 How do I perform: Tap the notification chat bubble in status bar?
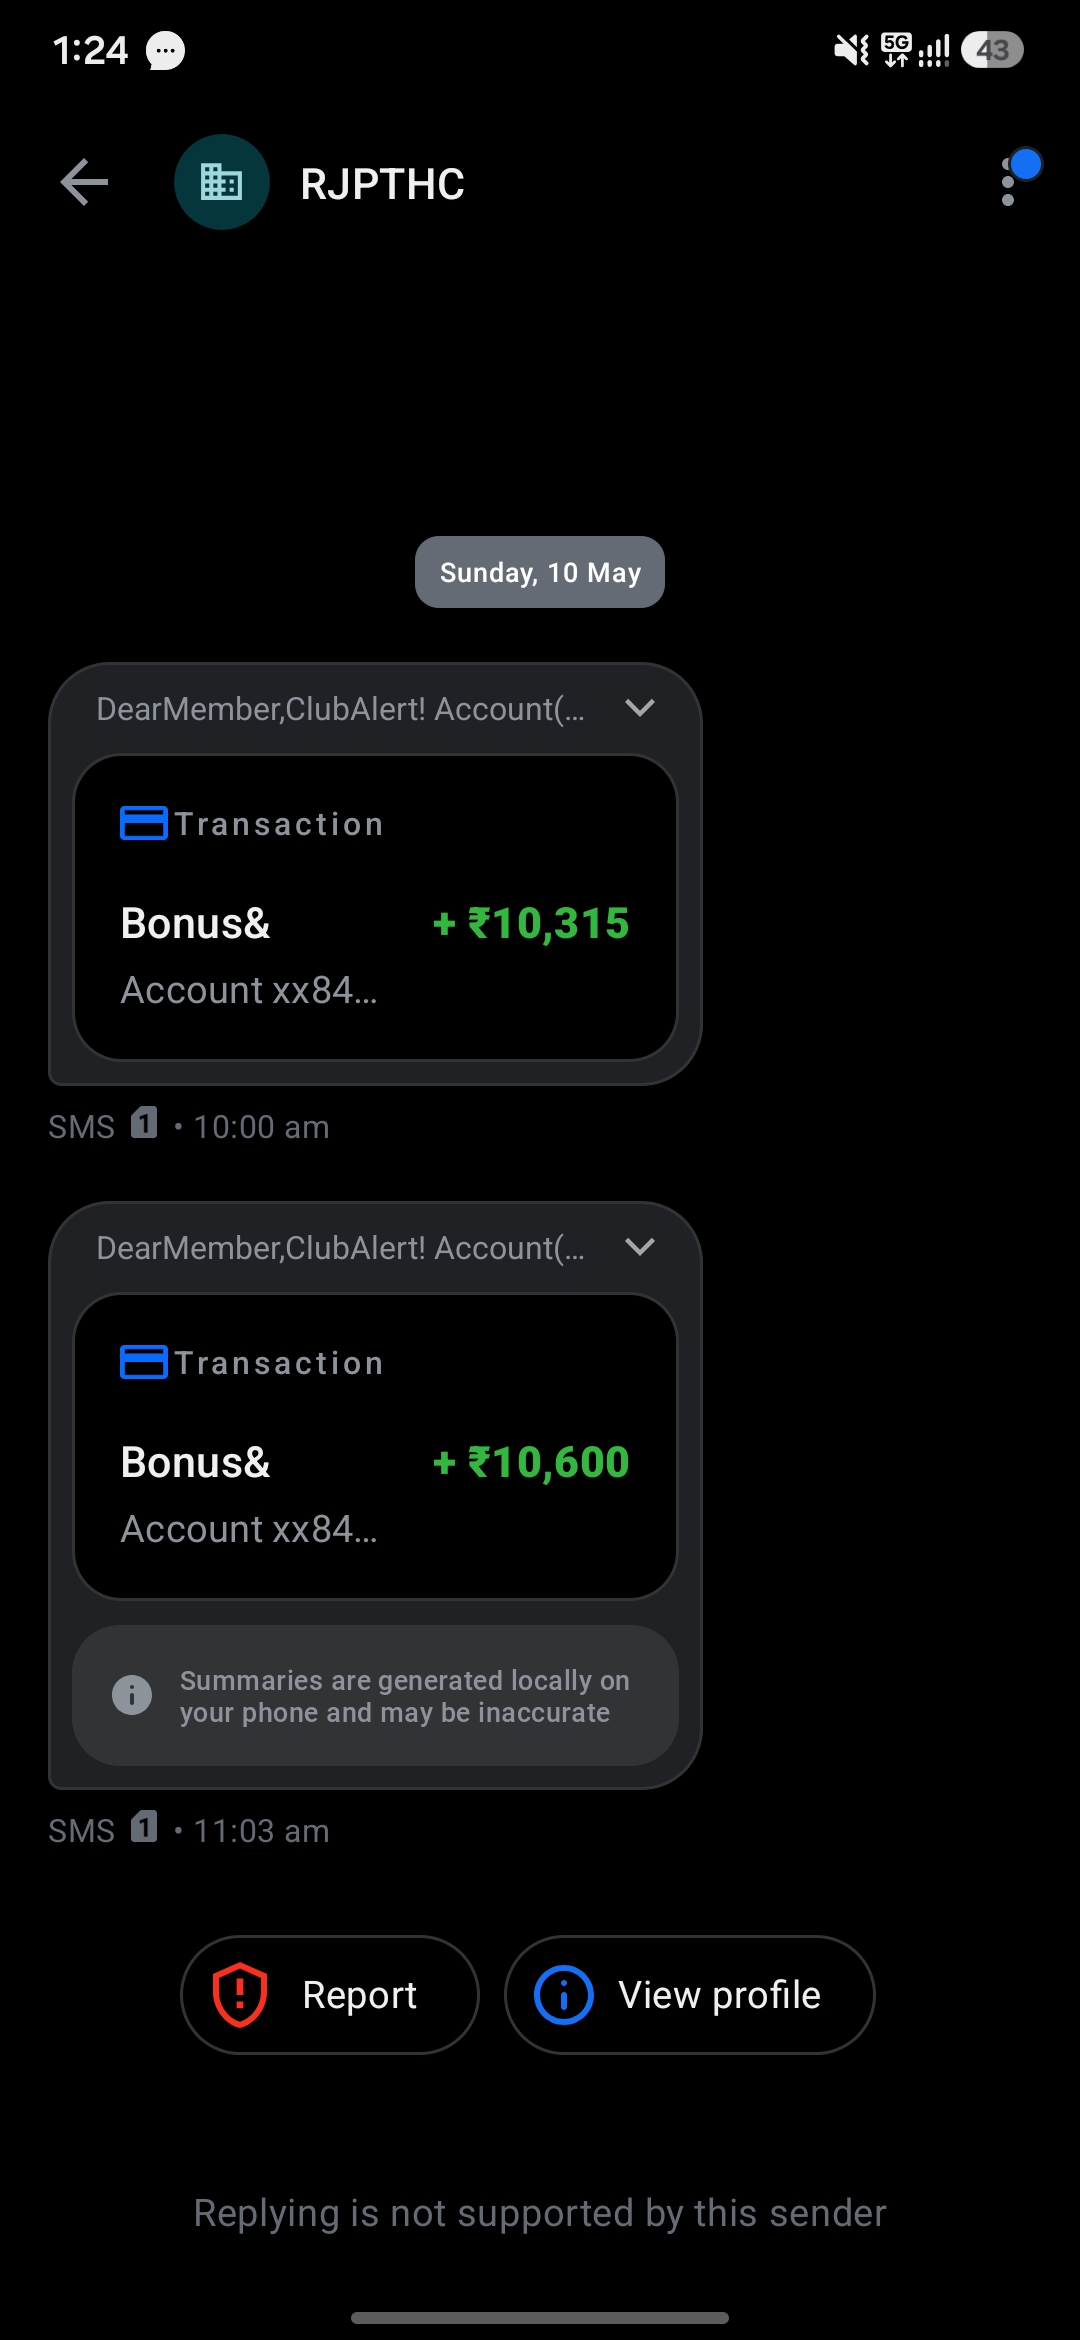point(166,50)
